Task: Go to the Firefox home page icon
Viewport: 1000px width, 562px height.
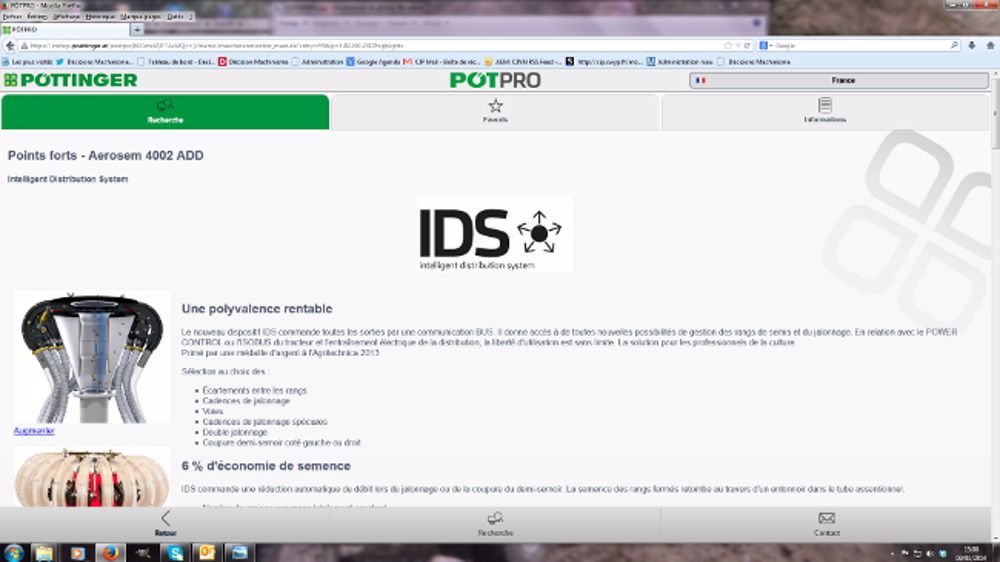Action: point(990,46)
